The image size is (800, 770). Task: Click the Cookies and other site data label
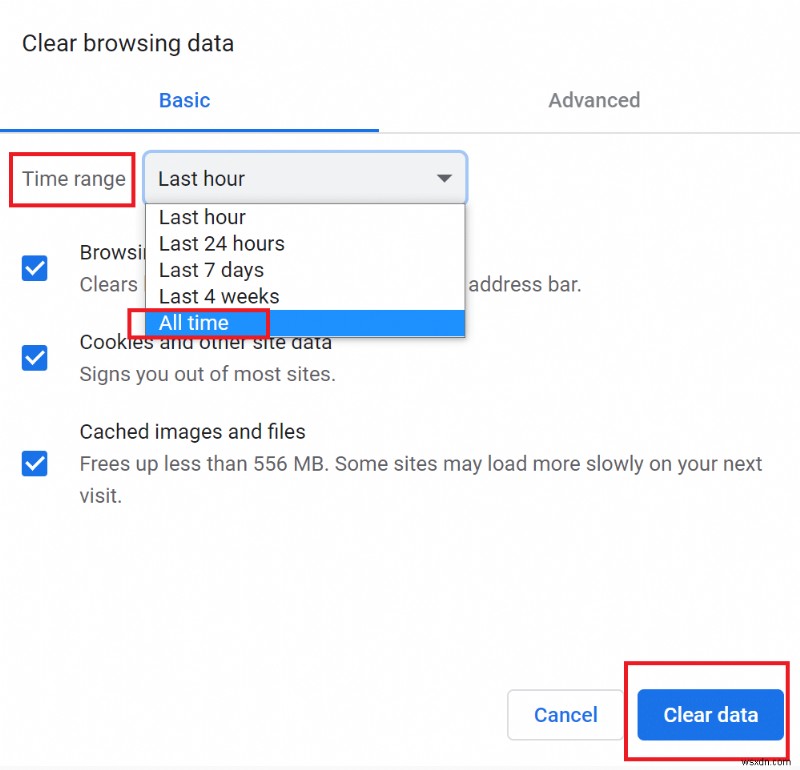pyautogui.click(x=206, y=343)
